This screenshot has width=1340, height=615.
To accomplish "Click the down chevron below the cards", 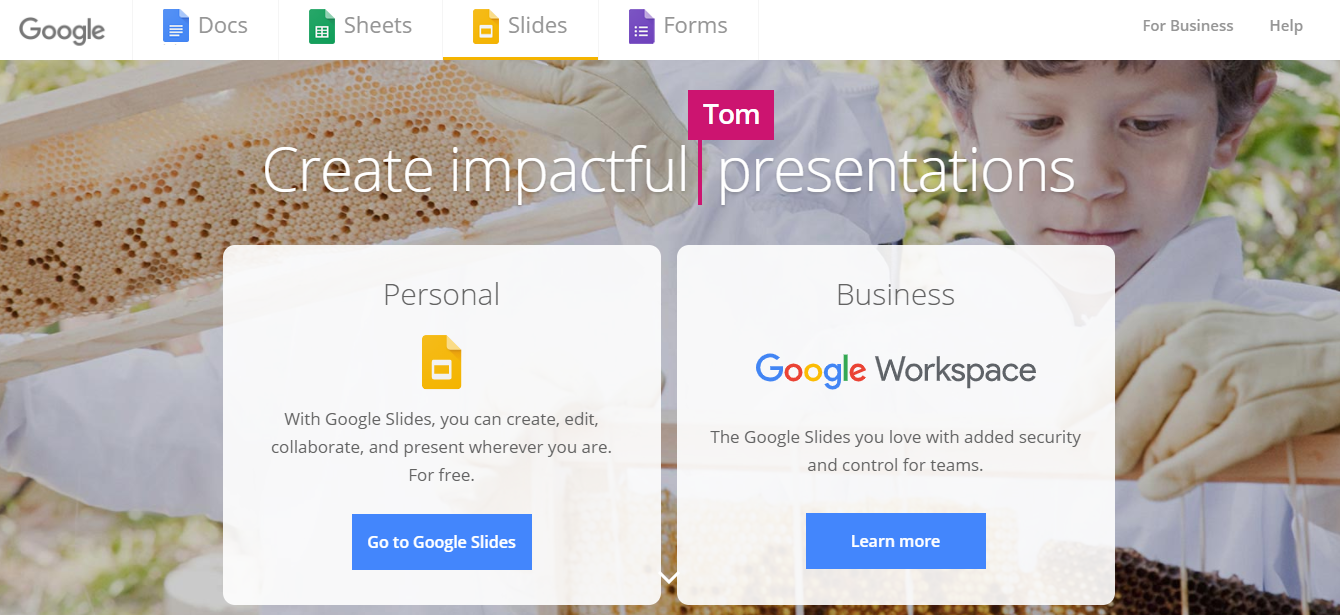I will pyautogui.click(x=669, y=578).
